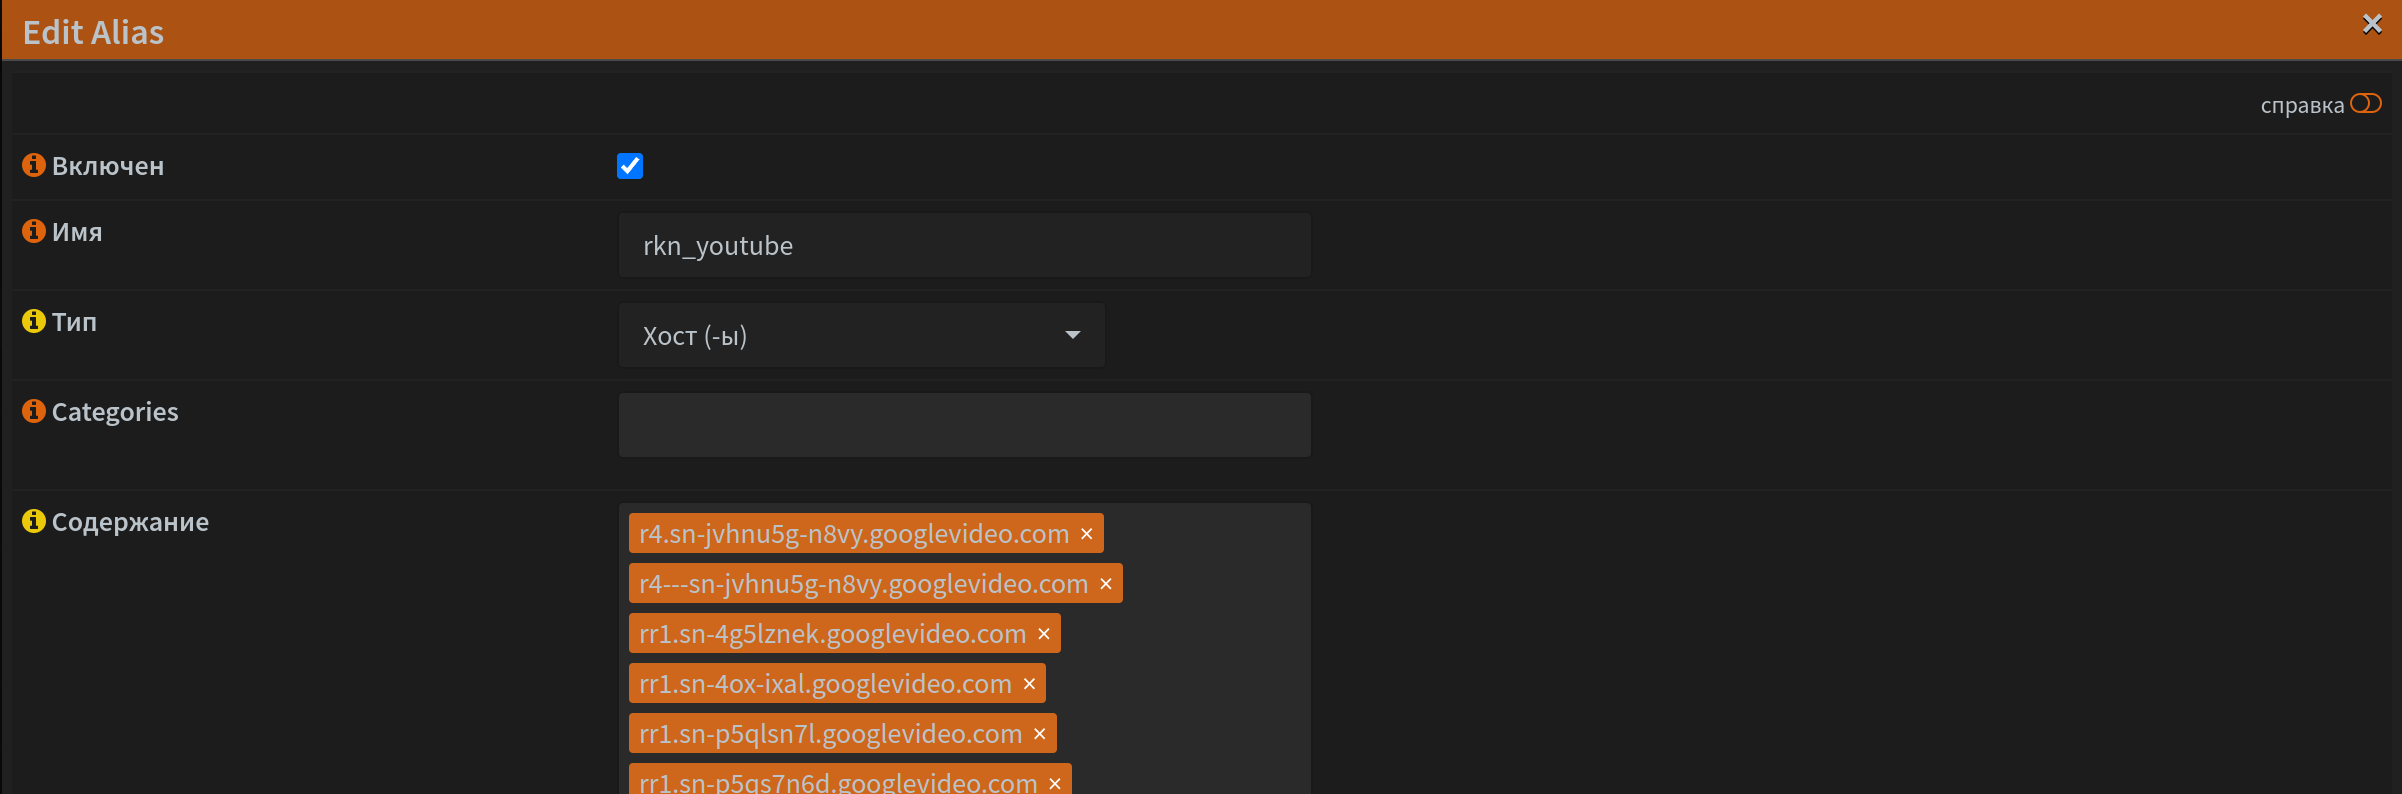Remove rr1.sn-p5qs7n6d.googlevideo.com tag
The height and width of the screenshot is (794, 2402).
click(x=1055, y=783)
